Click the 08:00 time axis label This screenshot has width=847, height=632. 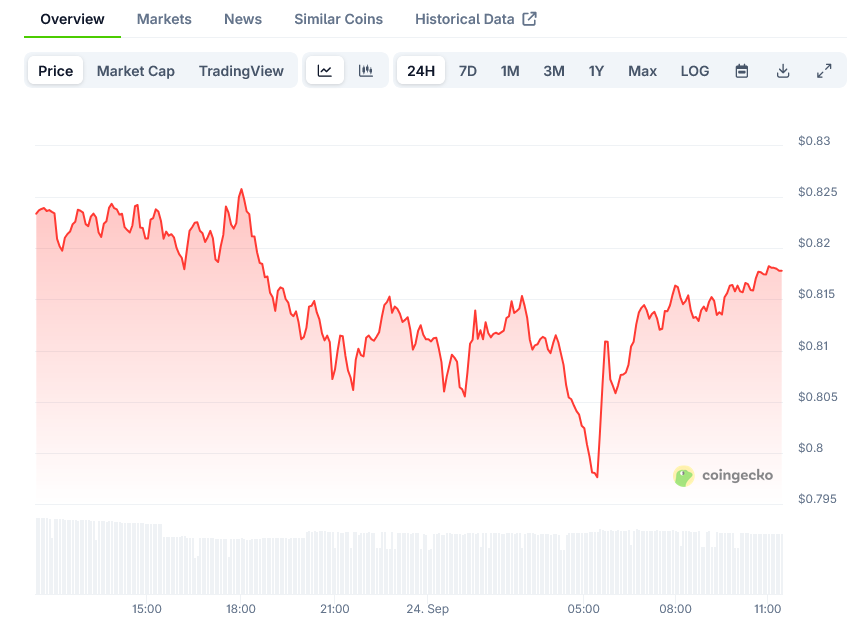tap(675, 609)
